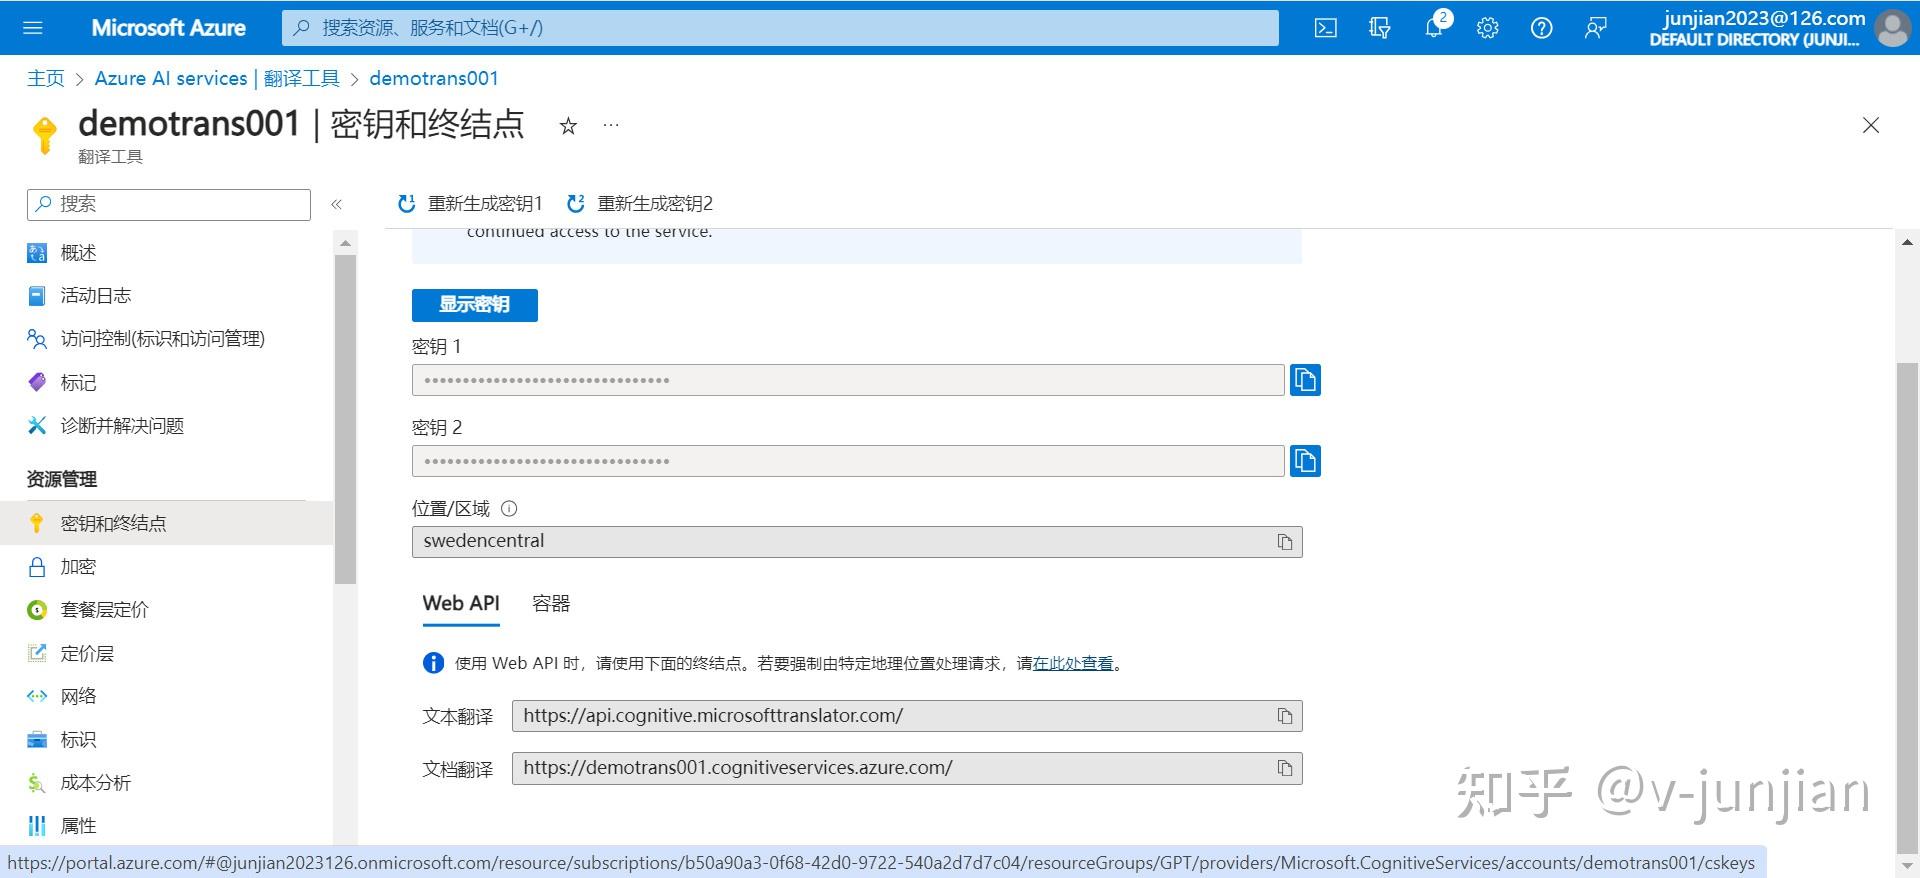
Task: Open account avatar for junjian2023@126.com
Action: point(1892,28)
